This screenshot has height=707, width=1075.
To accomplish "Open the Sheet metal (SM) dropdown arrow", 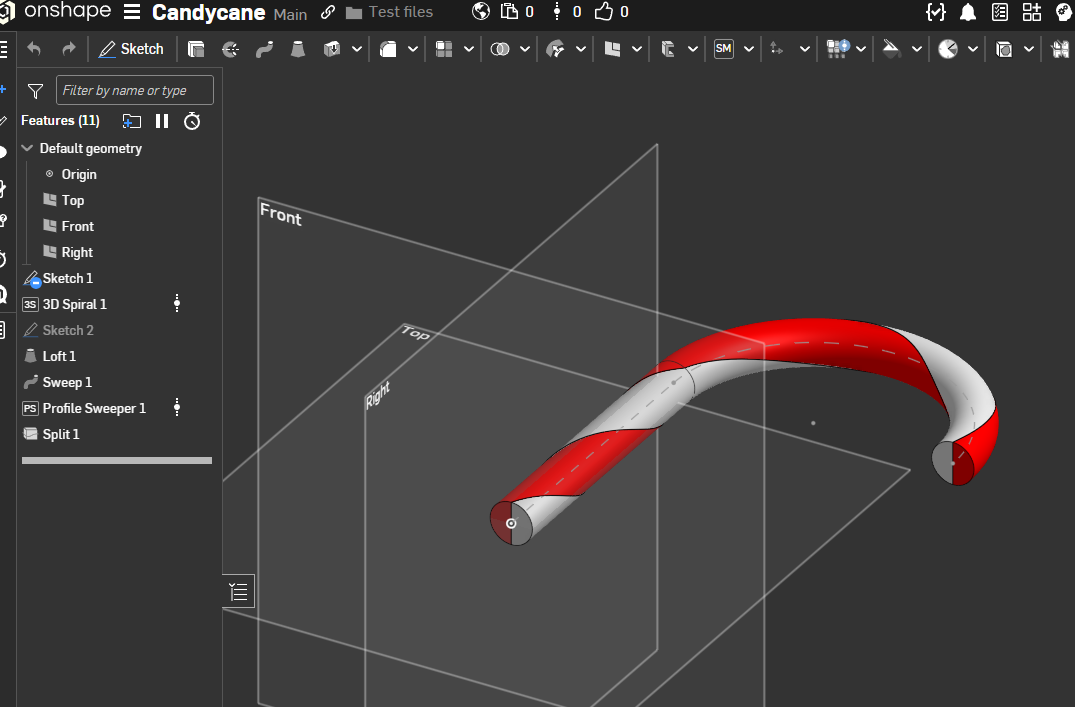I will pos(749,49).
